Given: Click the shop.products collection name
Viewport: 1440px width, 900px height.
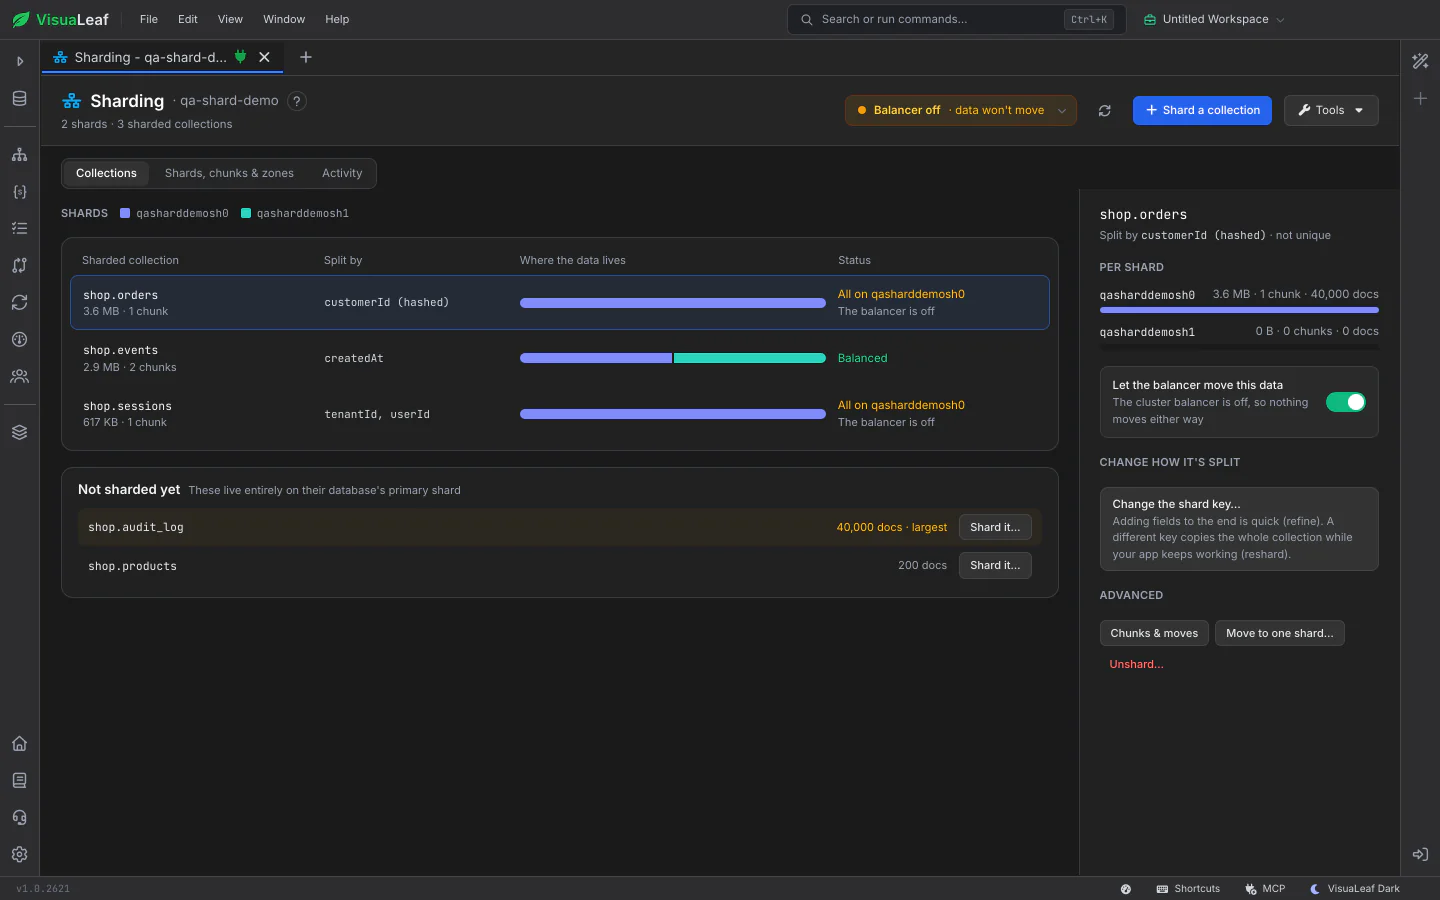Looking at the screenshot, I should [132, 566].
